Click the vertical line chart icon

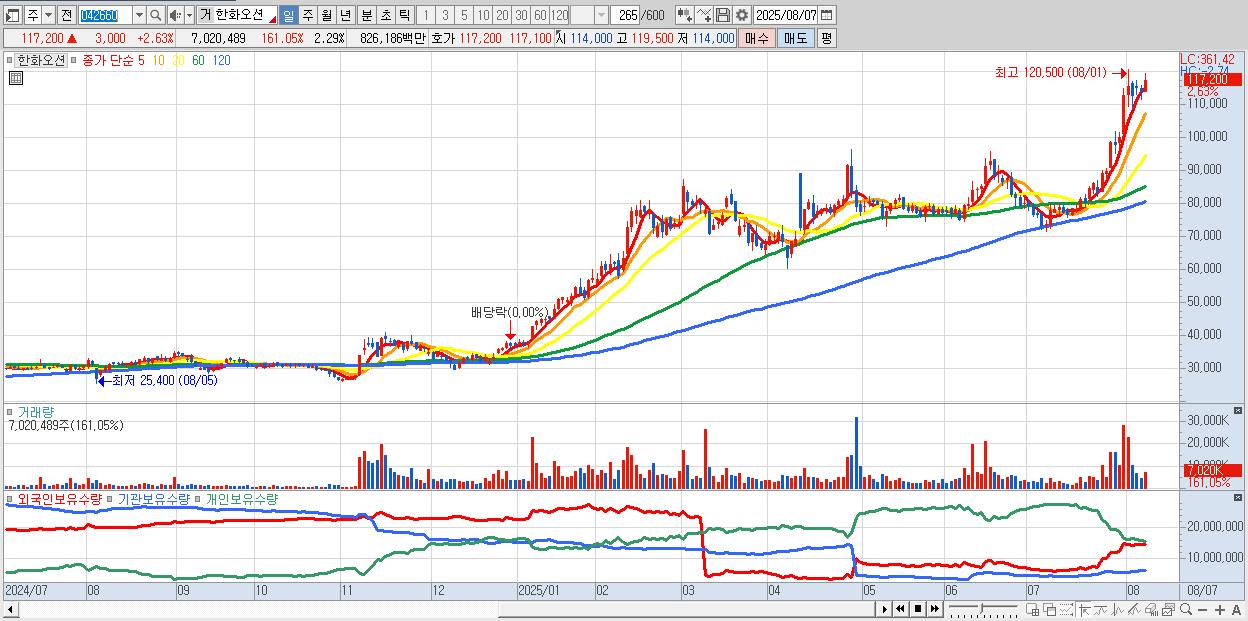(1118, 610)
